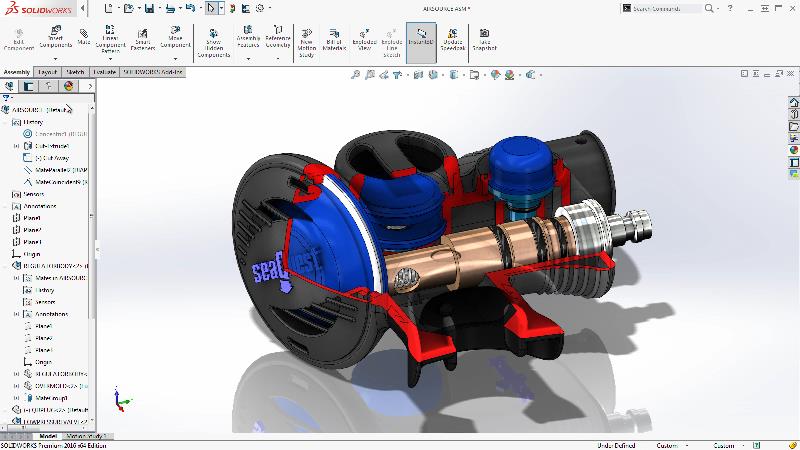Expand the Cut-Extrude1 feature in the tree
800x450 pixels.
16,146
